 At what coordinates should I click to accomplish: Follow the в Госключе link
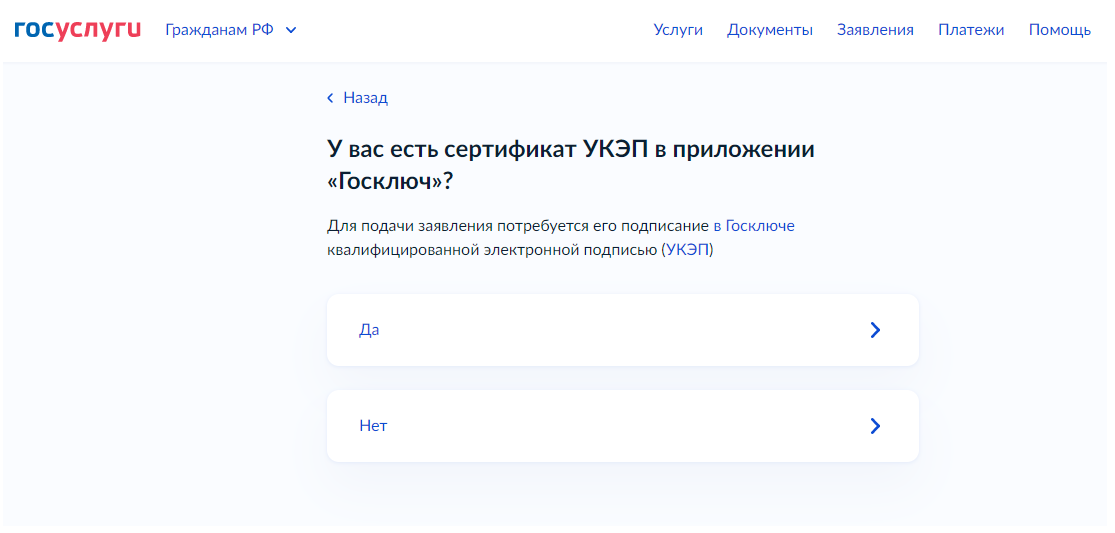coord(754,227)
